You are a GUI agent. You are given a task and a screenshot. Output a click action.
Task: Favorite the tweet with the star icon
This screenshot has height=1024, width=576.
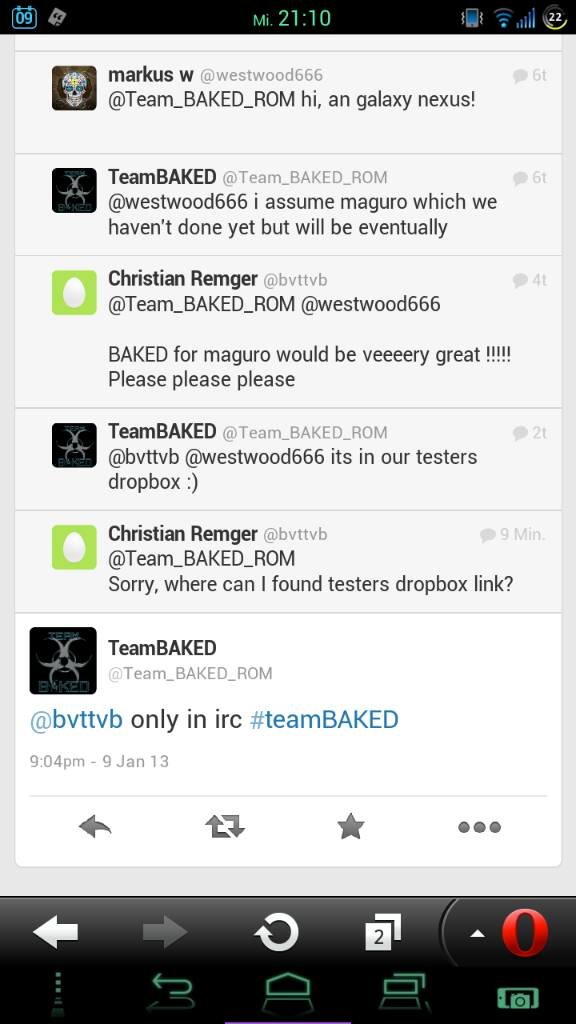[x=351, y=826]
